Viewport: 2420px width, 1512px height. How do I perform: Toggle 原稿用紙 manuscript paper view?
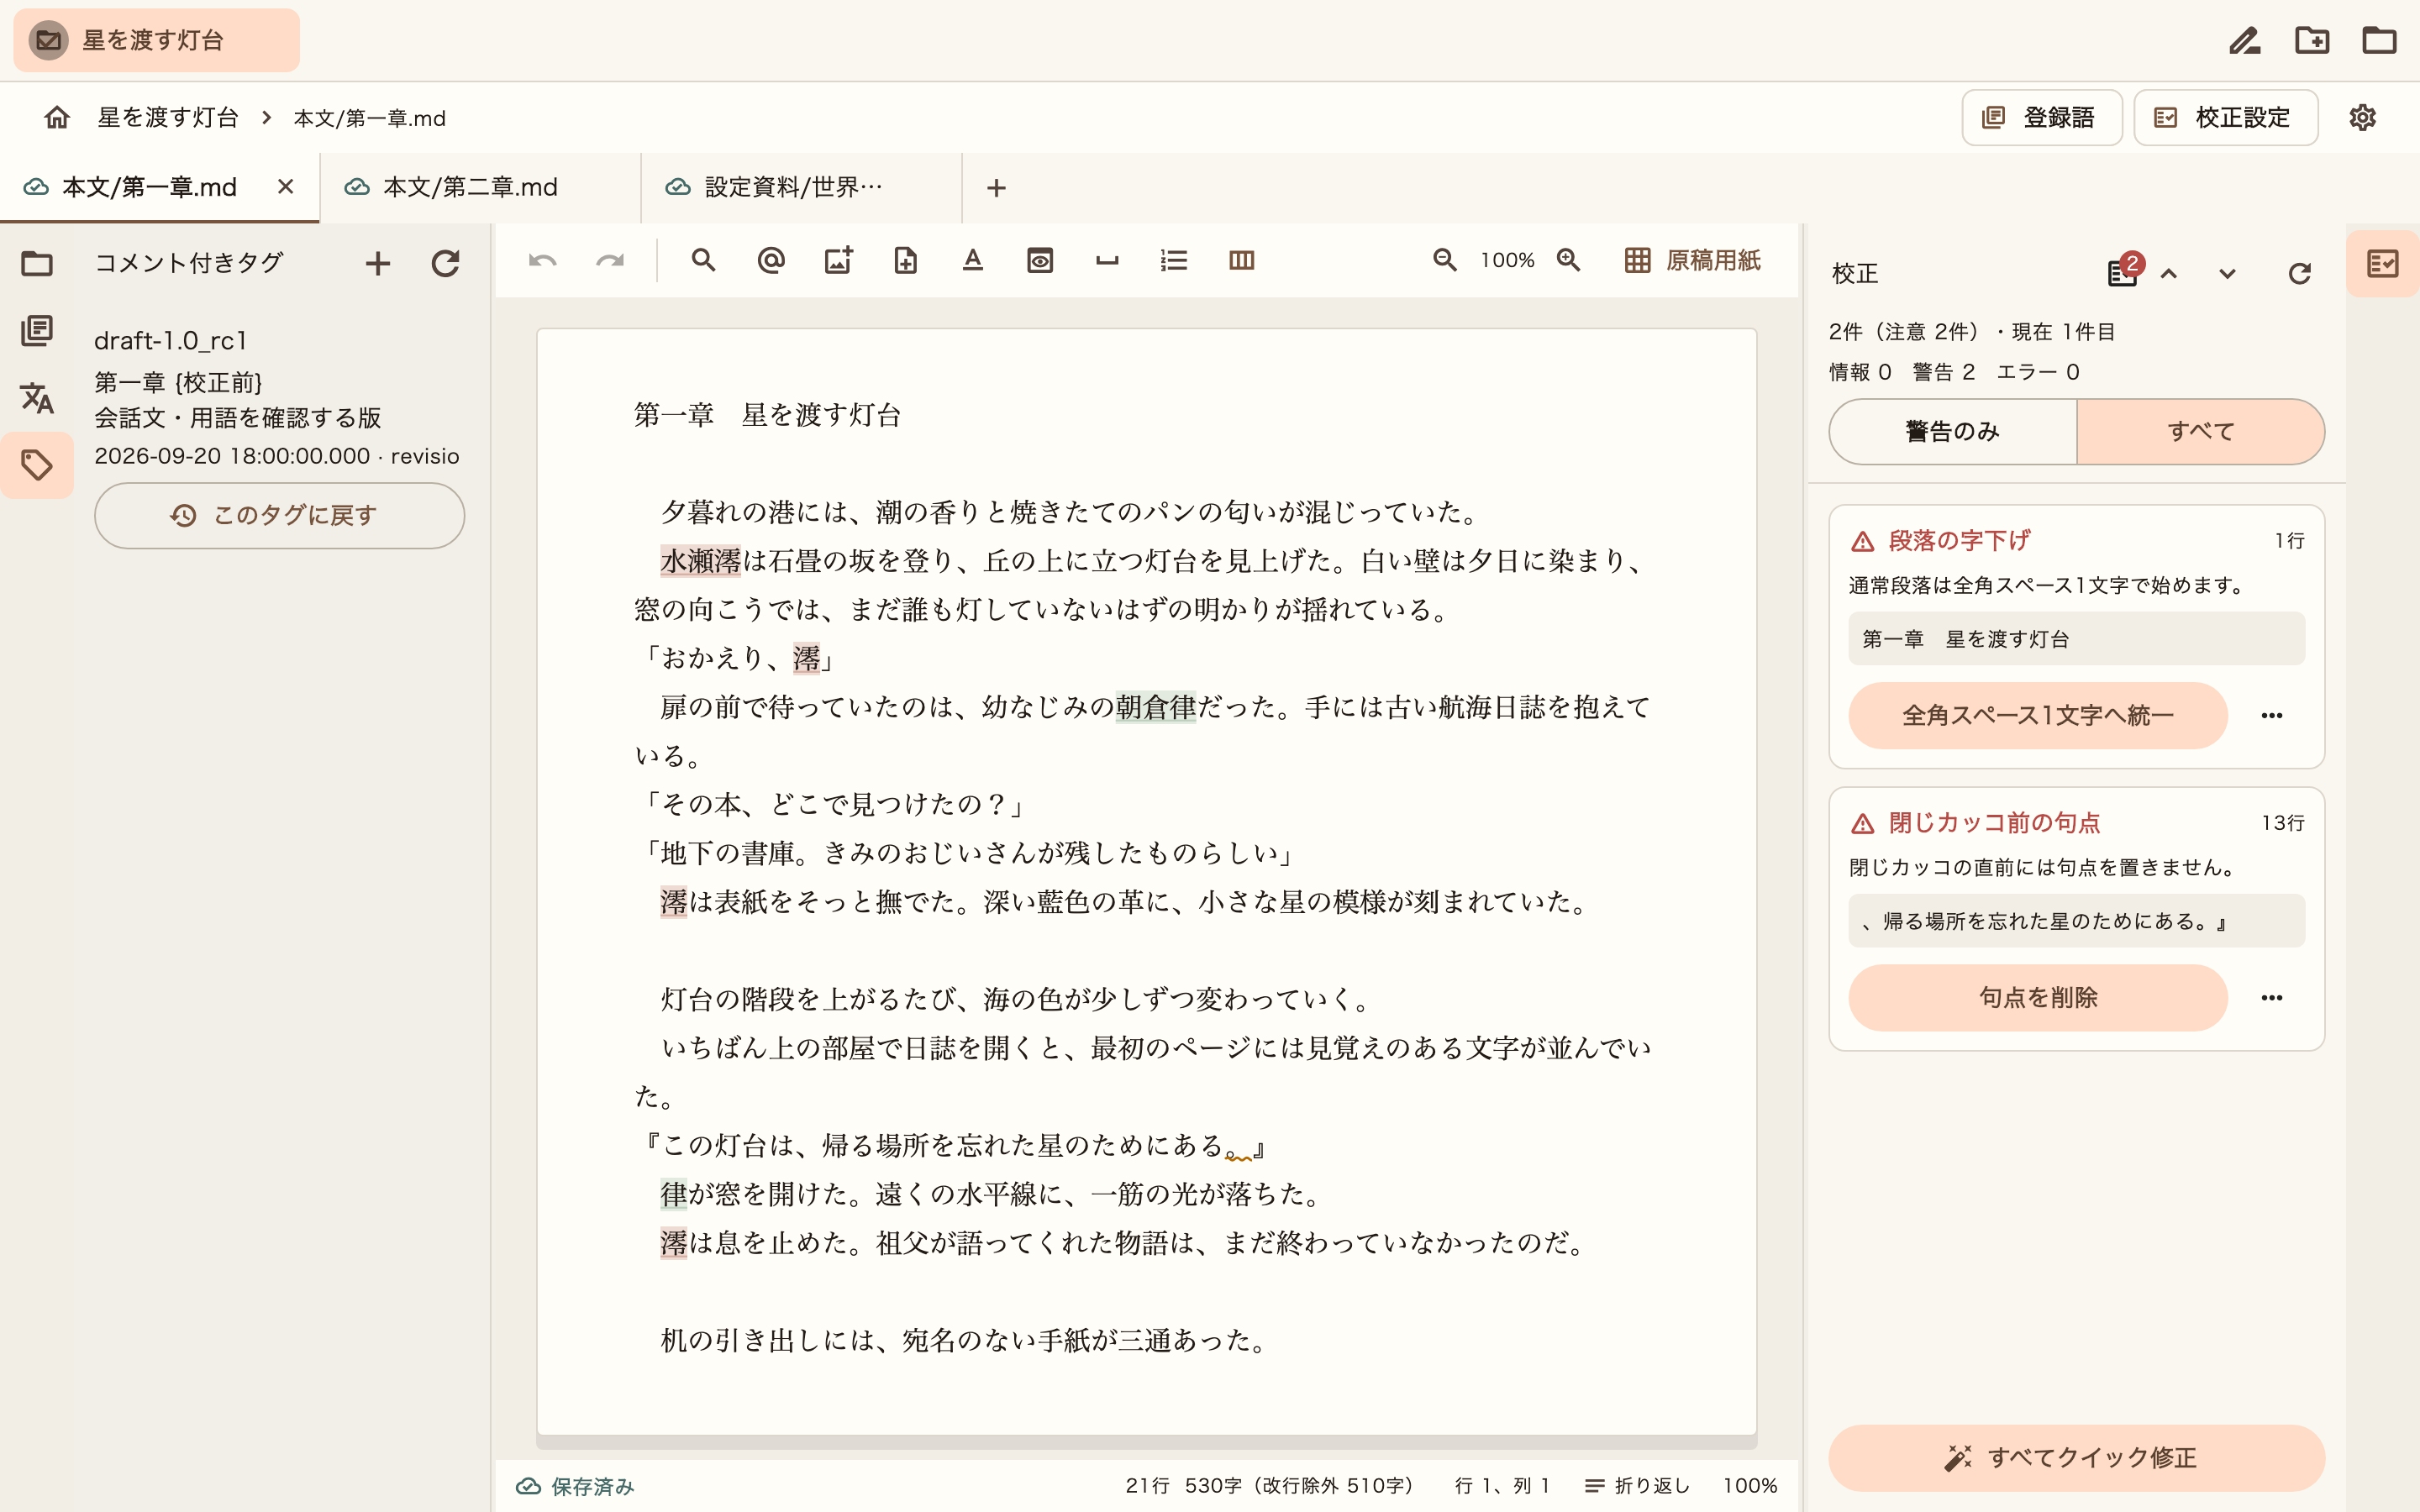pos(1692,261)
